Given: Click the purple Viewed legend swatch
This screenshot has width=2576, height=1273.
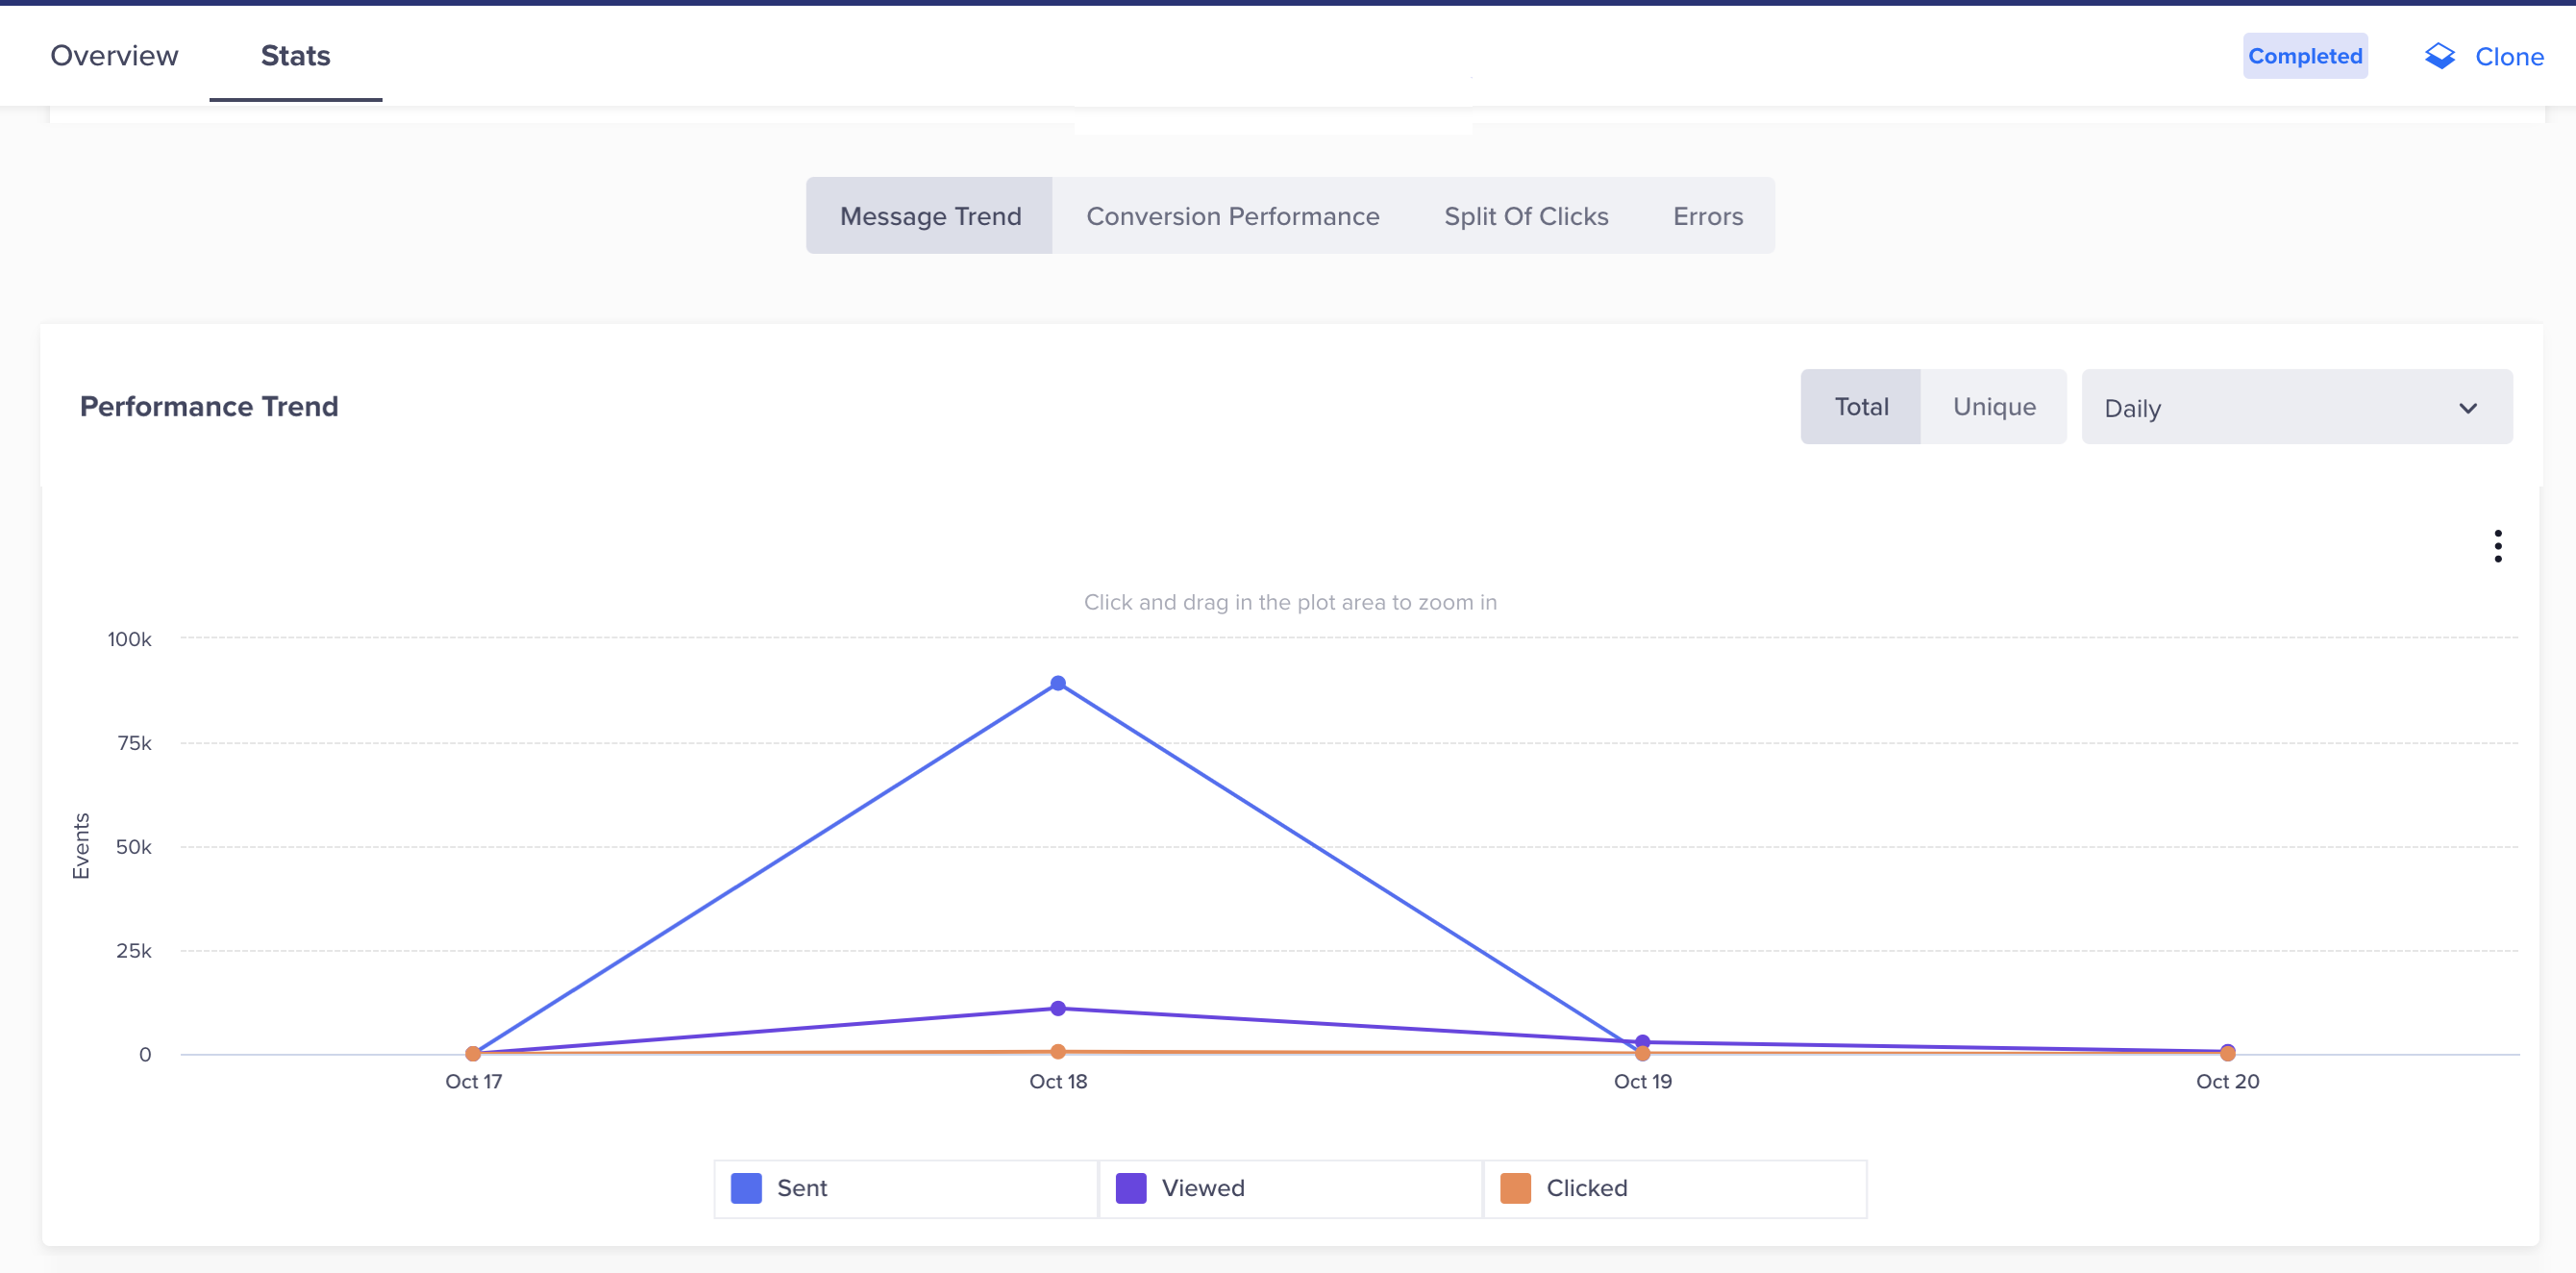Looking at the screenshot, I should [x=1130, y=1188].
